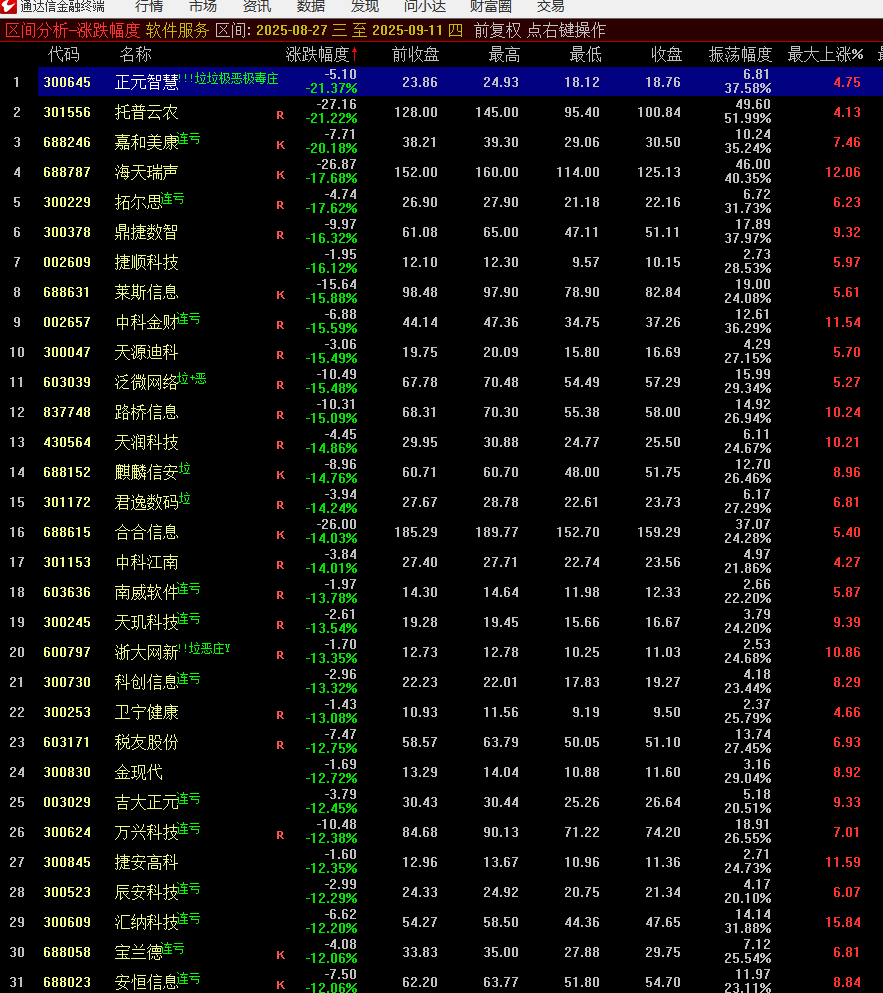Select stock name 捷顺科技
The image size is (883, 993).
146,262
